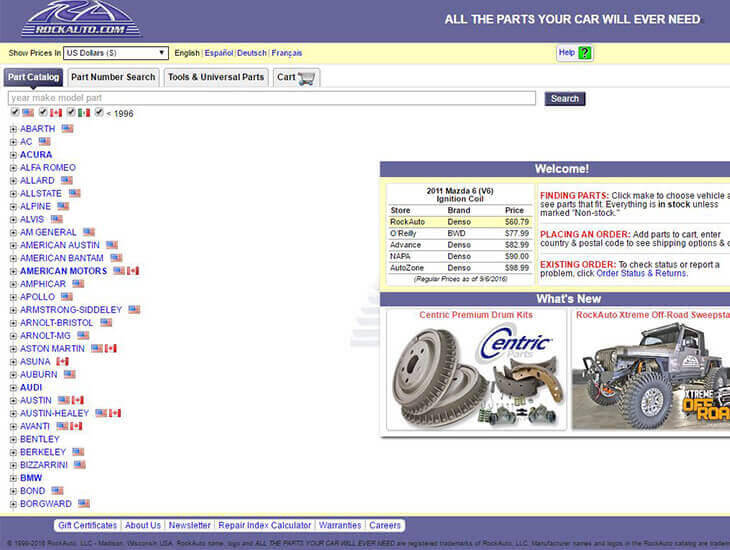
Task: Click the US flag next to AMERICAN AUSTIN
Action: [x=112, y=245]
